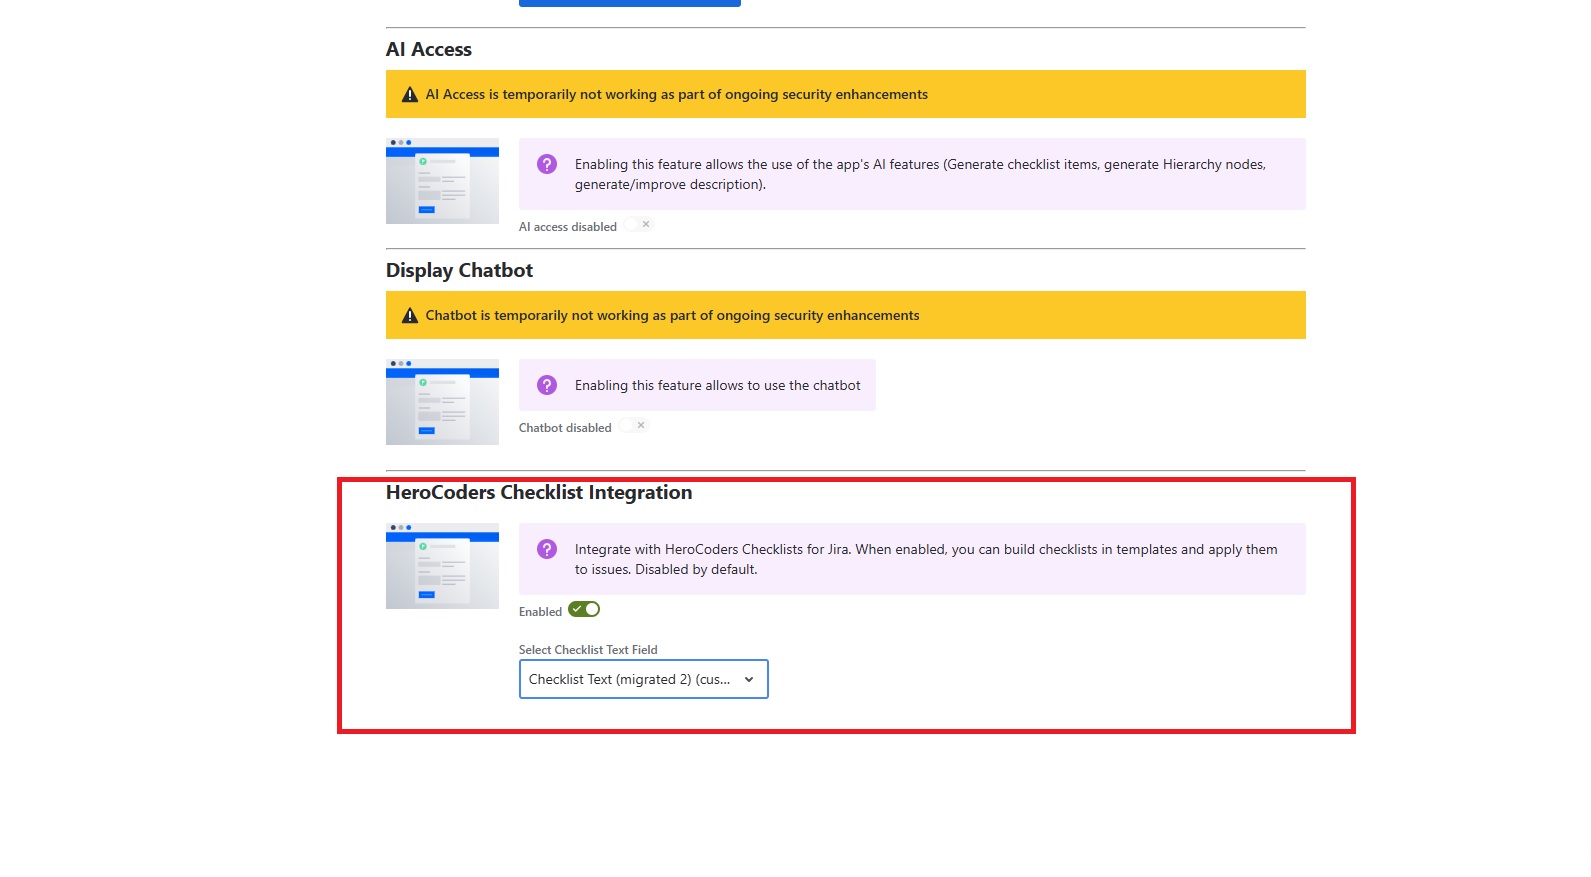The width and height of the screenshot is (1591, 877).
Task: Click the HeroCoders Checklist preview thumbnail
Action: coord(442,566)
